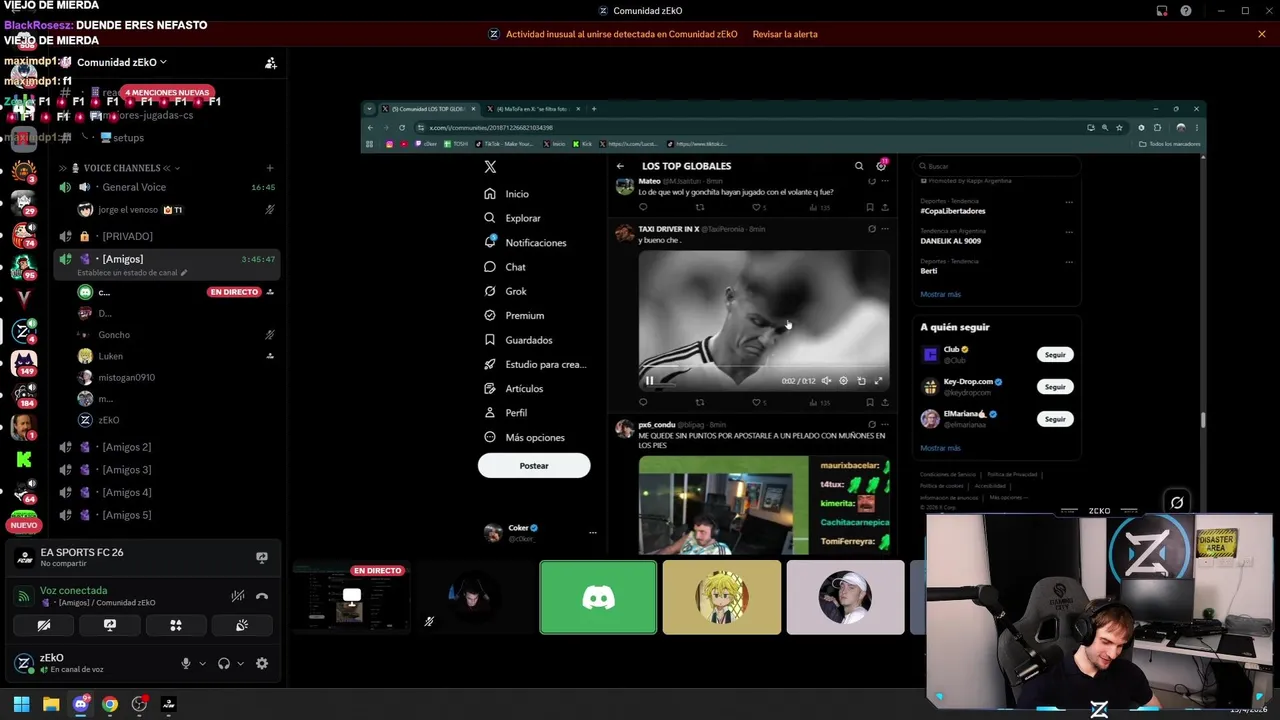Click 'Mostrar más' under trends
Viewport: 1280px width, 720px height.
click(x=940, y=295)
